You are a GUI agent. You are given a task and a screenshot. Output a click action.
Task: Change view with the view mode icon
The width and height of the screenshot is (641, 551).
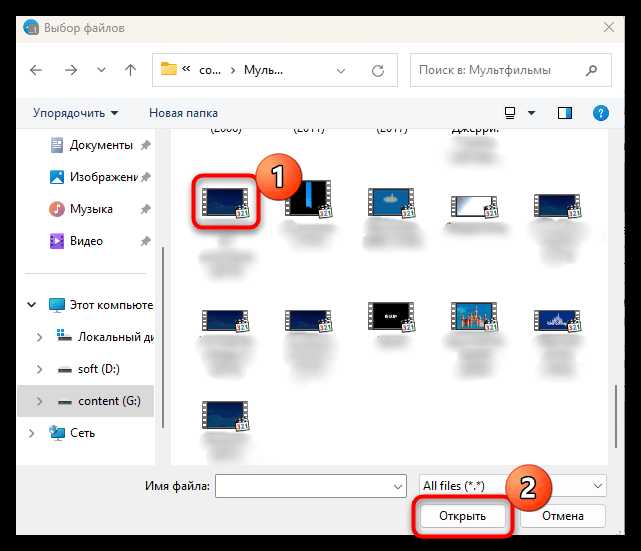coord(510,113)
